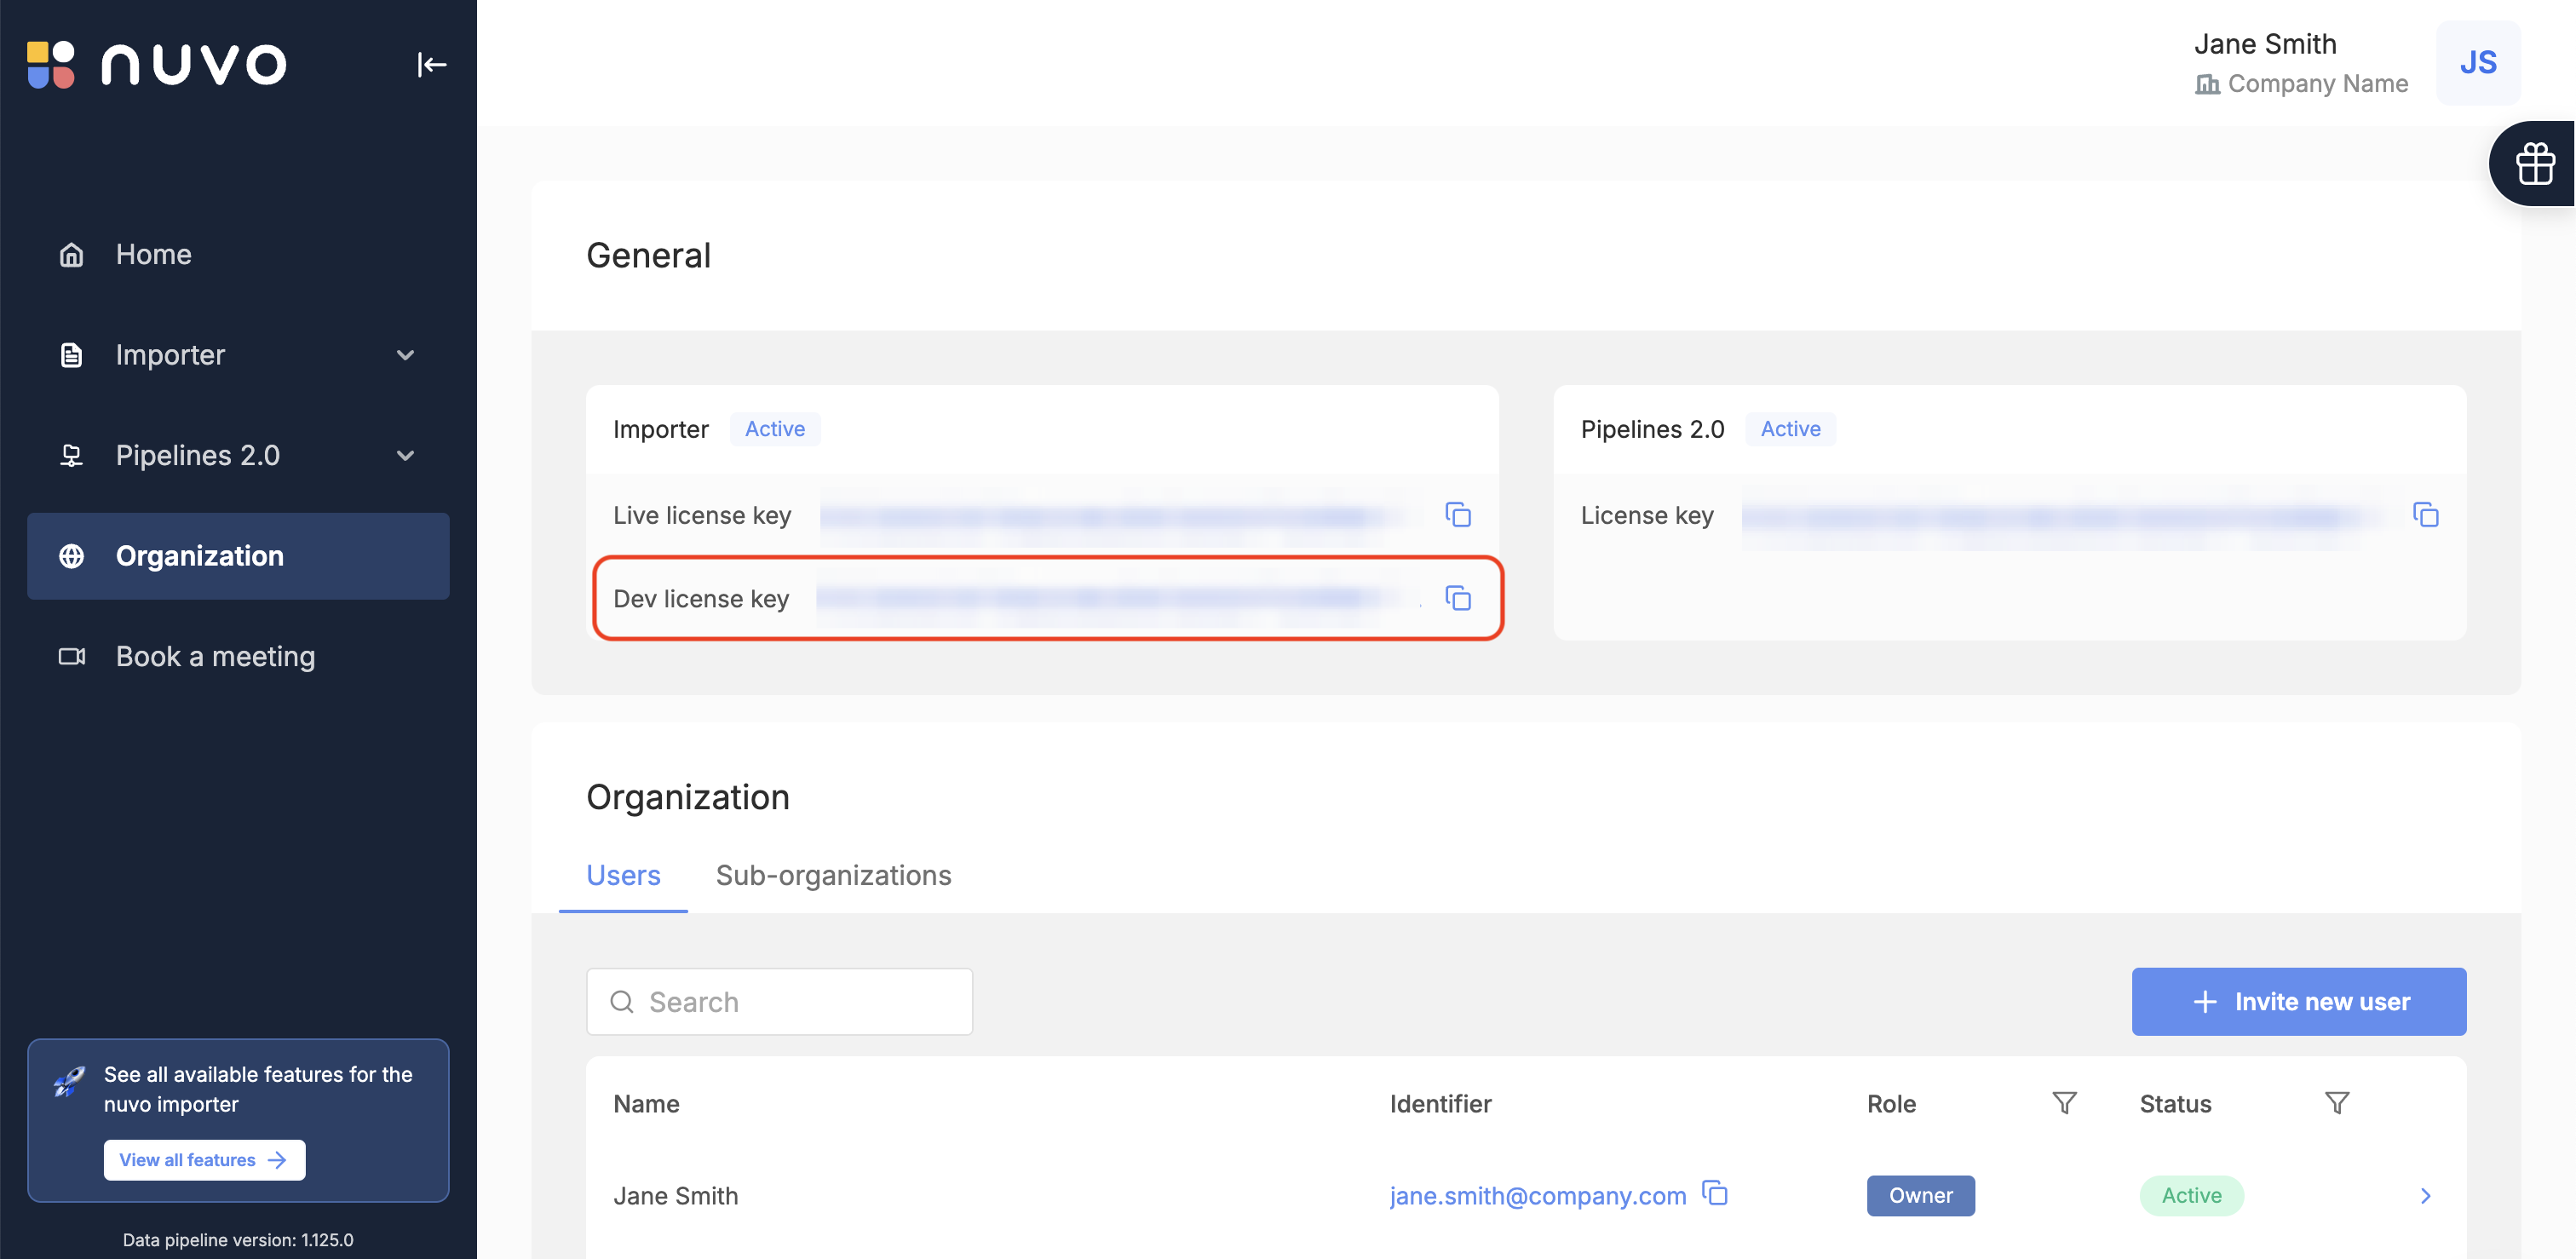Click the gift/features icon in top right corner
This screenshot has width=2576, height=1259.
(x=2537, y=159)
